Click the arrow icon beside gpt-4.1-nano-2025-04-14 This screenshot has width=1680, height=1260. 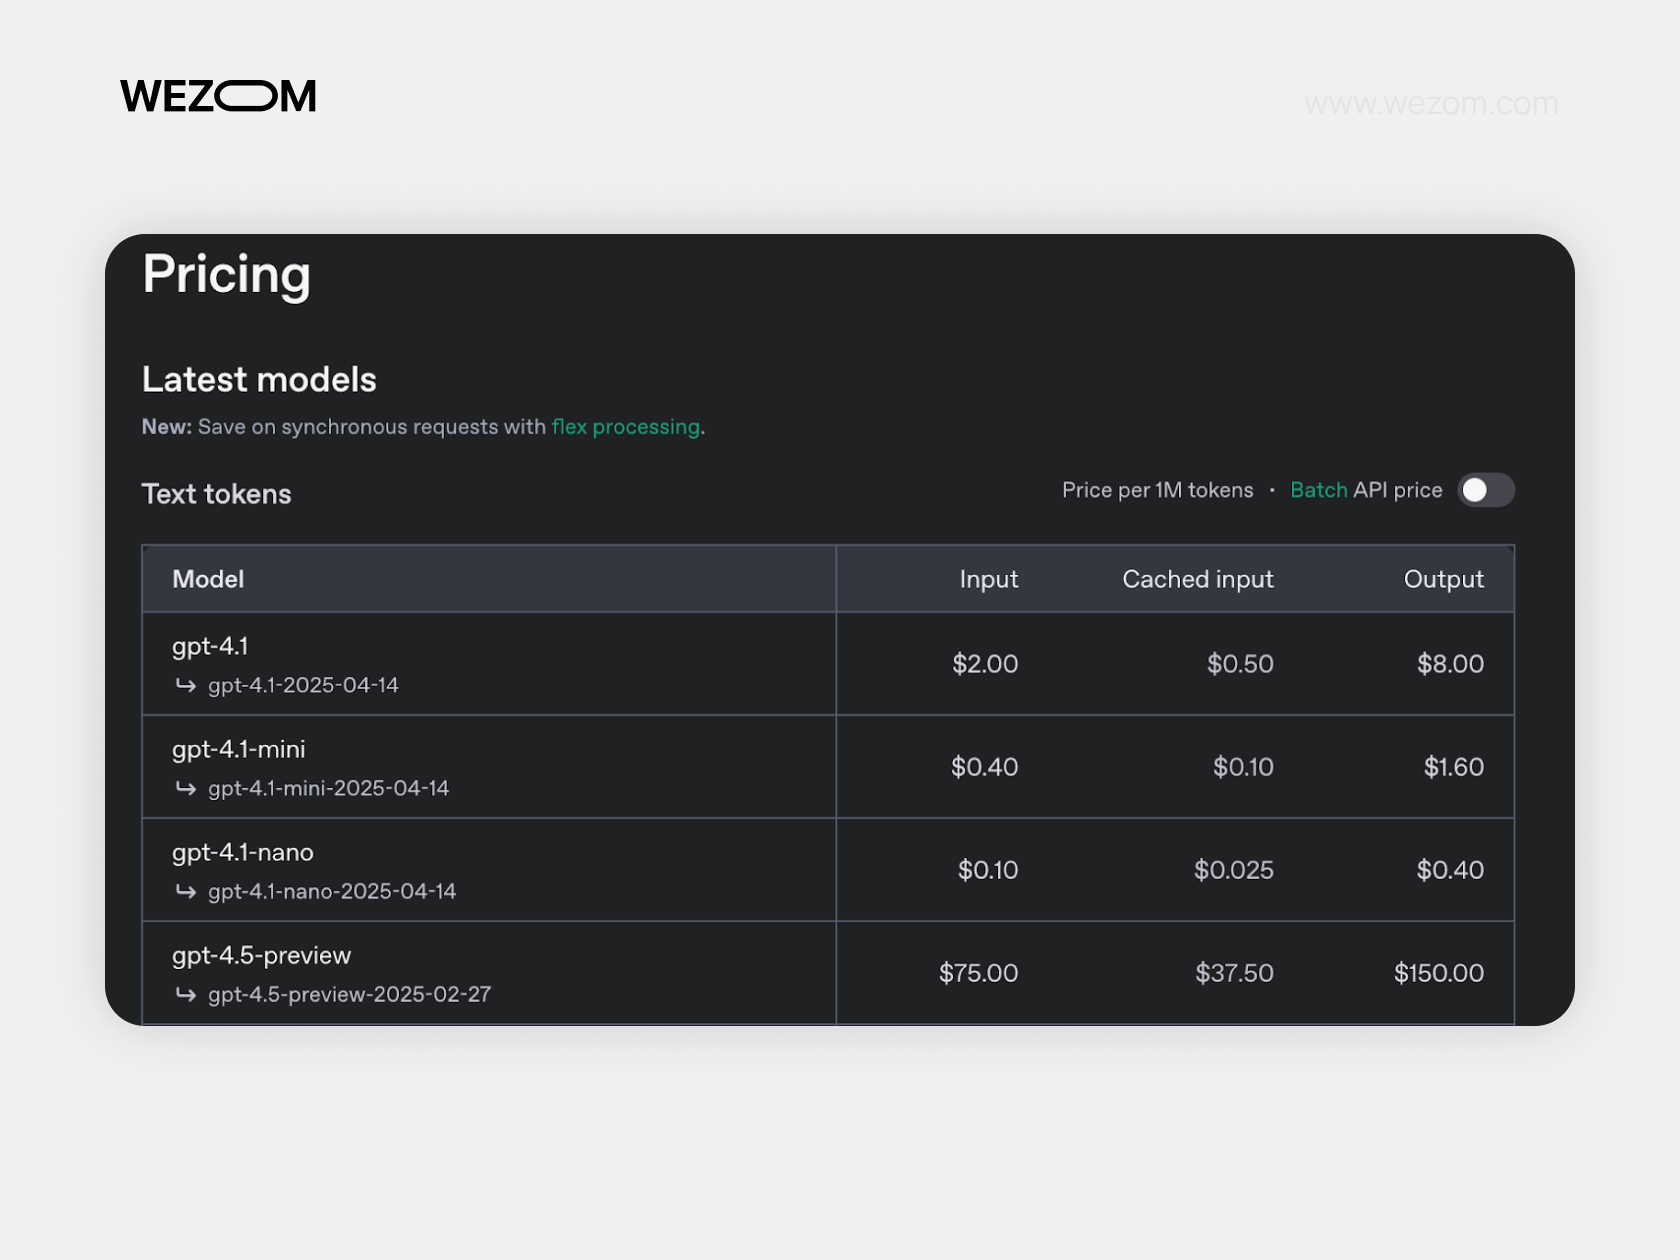186,891
